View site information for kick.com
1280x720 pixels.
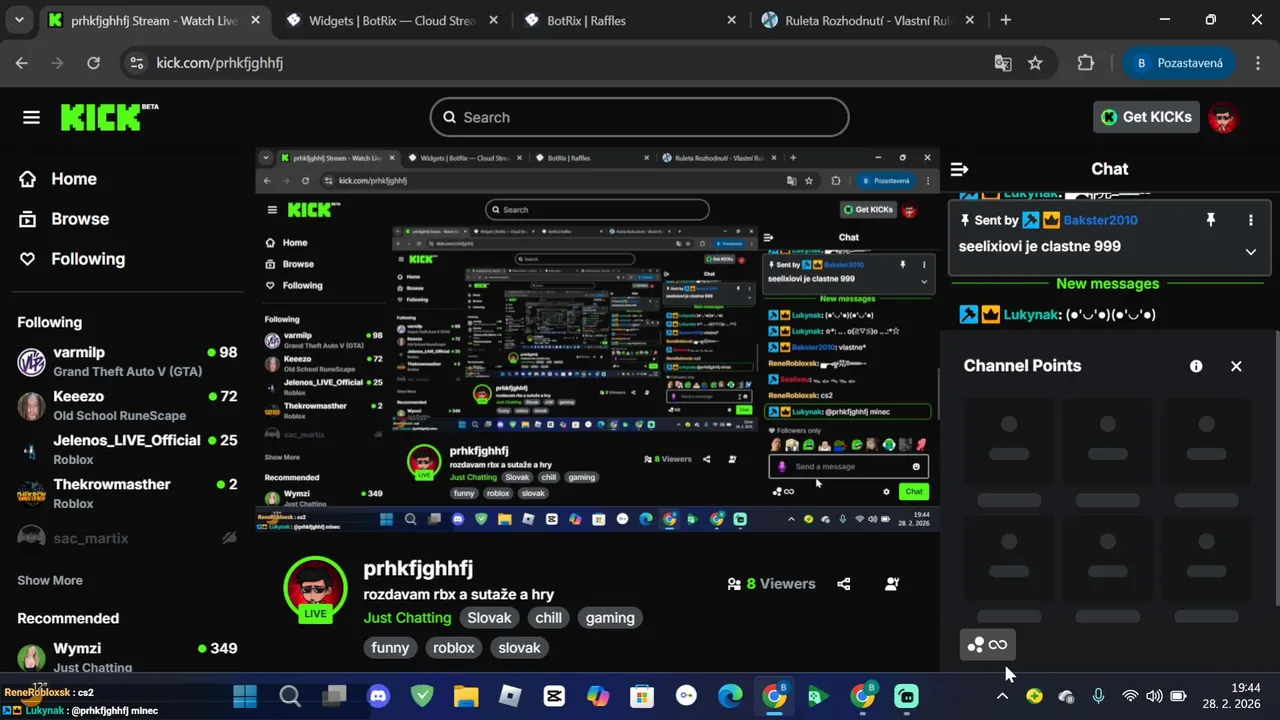(x=137, y=63)
